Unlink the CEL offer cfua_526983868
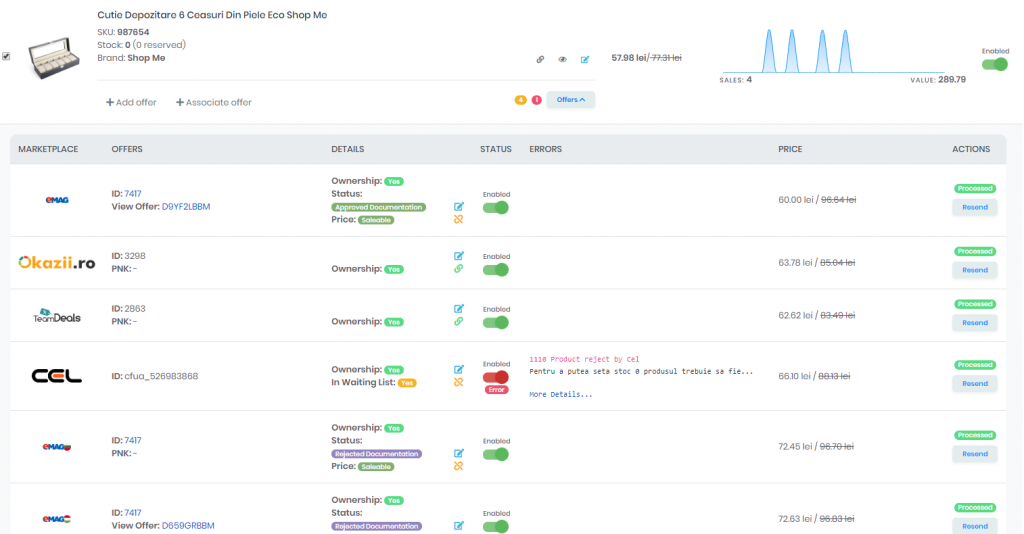This screenshot has width=1024, height=534. pyautogui.click(x=458, y=382)
